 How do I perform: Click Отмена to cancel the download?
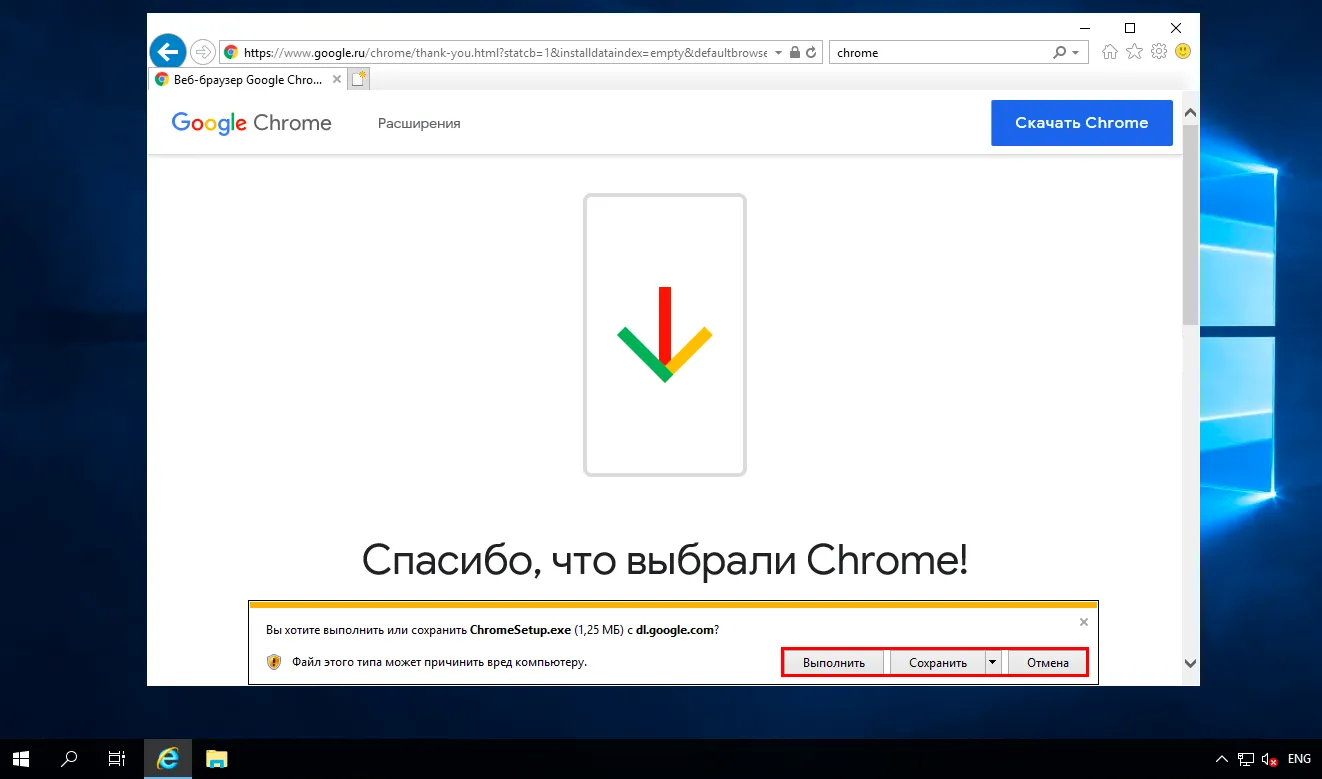click(1047, 662)
